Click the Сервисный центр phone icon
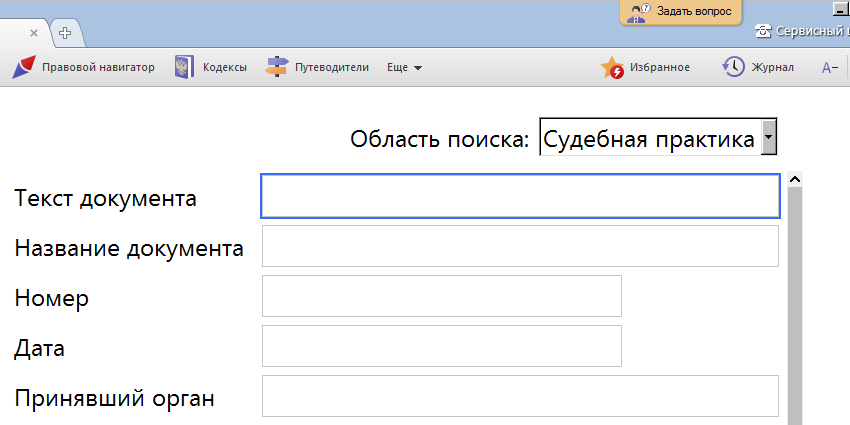The image size is (850, 425). click(763, 31)
